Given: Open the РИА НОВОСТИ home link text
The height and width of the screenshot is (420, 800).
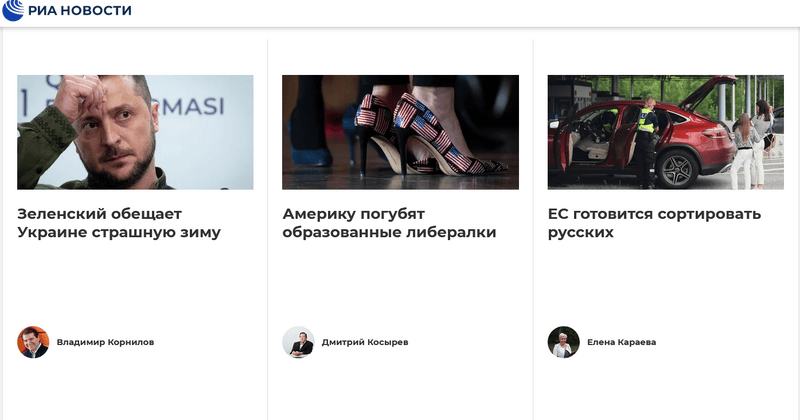Looking at the screenshot, I should (x=80, y=10).
